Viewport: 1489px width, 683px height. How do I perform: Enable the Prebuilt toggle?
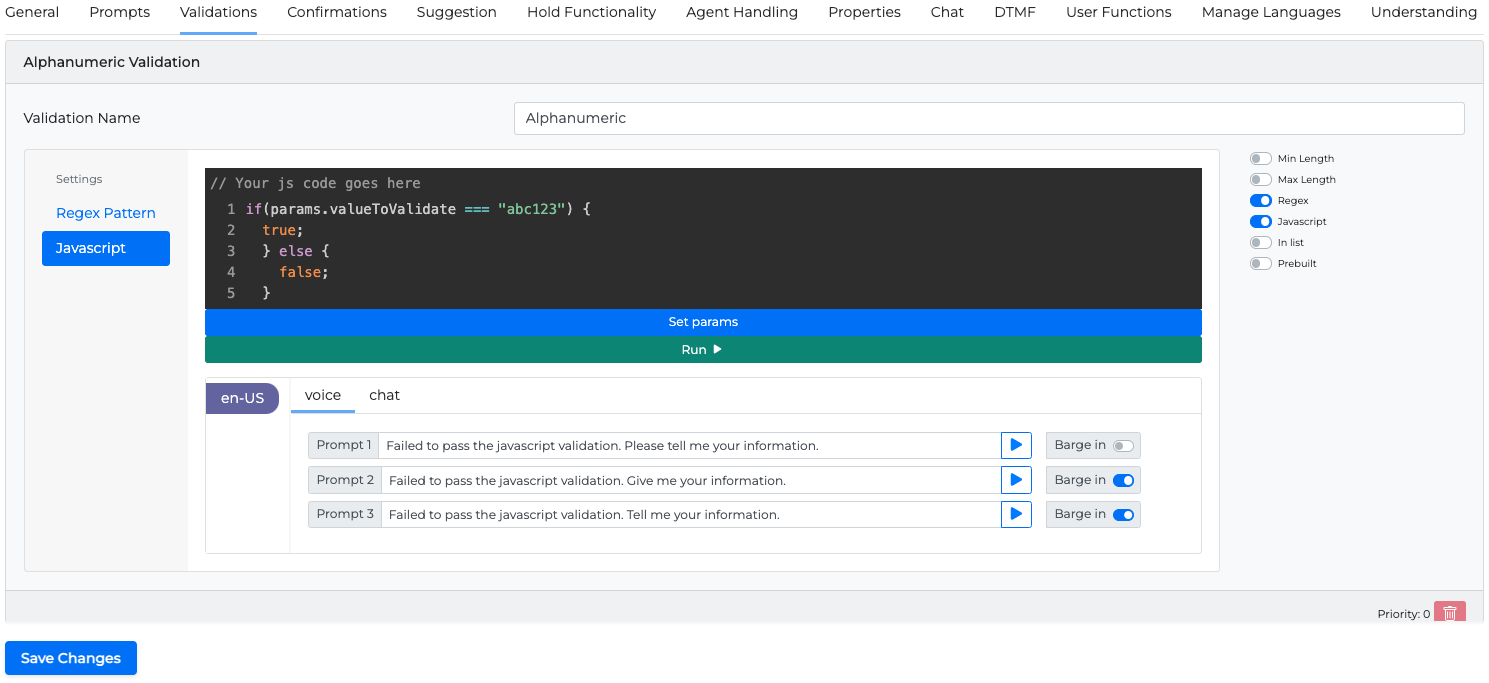(1260, 264)
